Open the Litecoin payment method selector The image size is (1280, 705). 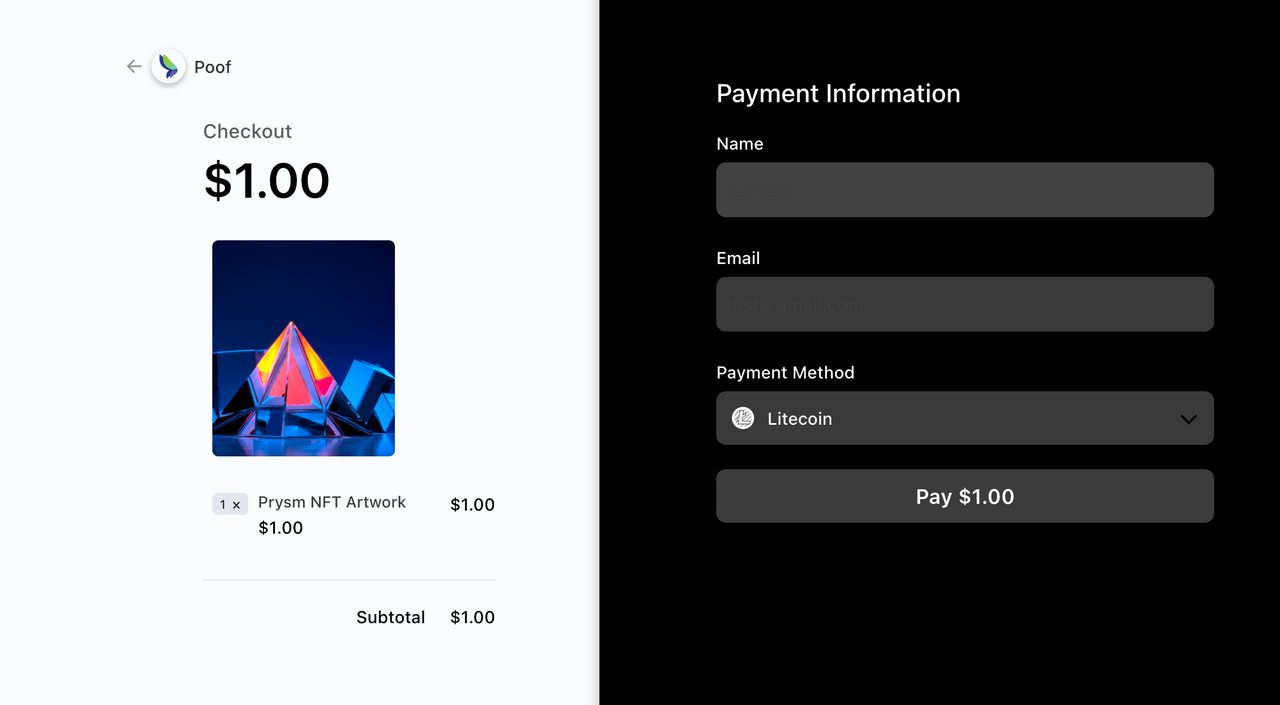click(964, 418)
